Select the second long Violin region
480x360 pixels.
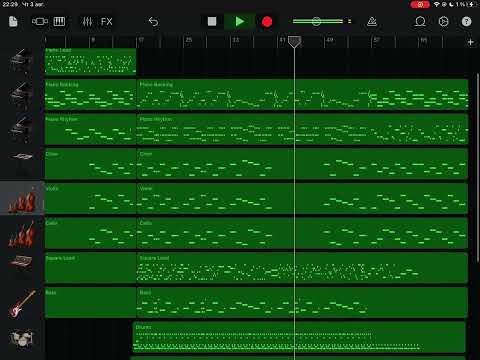pos(303,198)
